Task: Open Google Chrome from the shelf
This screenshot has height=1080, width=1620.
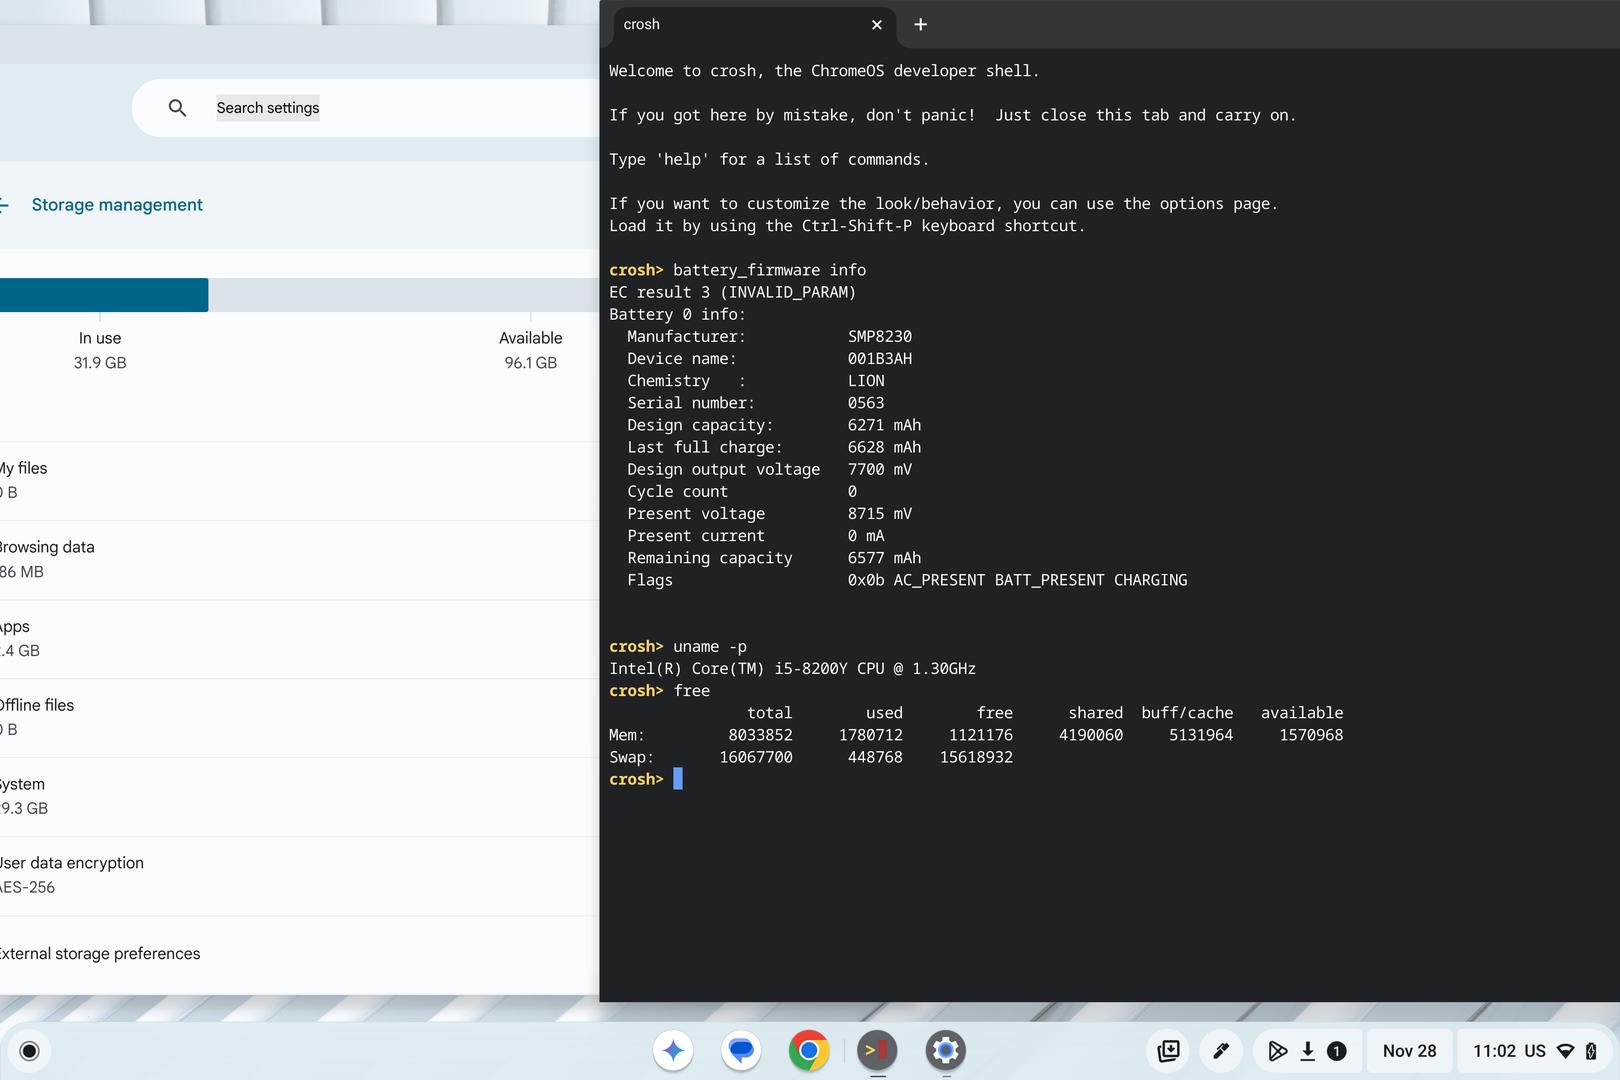Action: click(x=809, y=1051)
